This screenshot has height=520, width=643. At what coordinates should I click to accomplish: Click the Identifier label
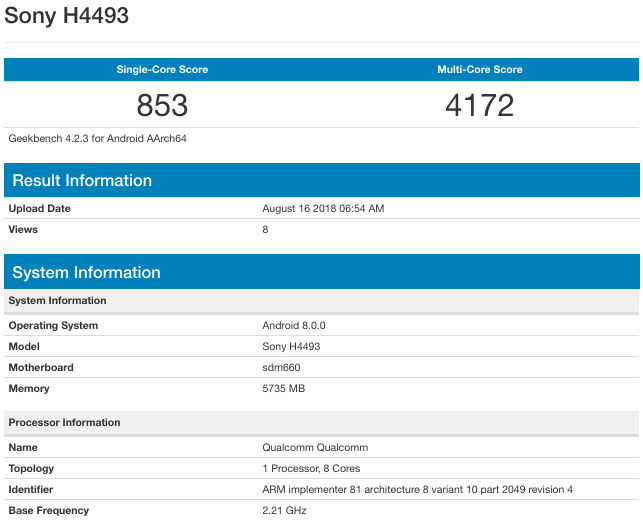point(31,490)
